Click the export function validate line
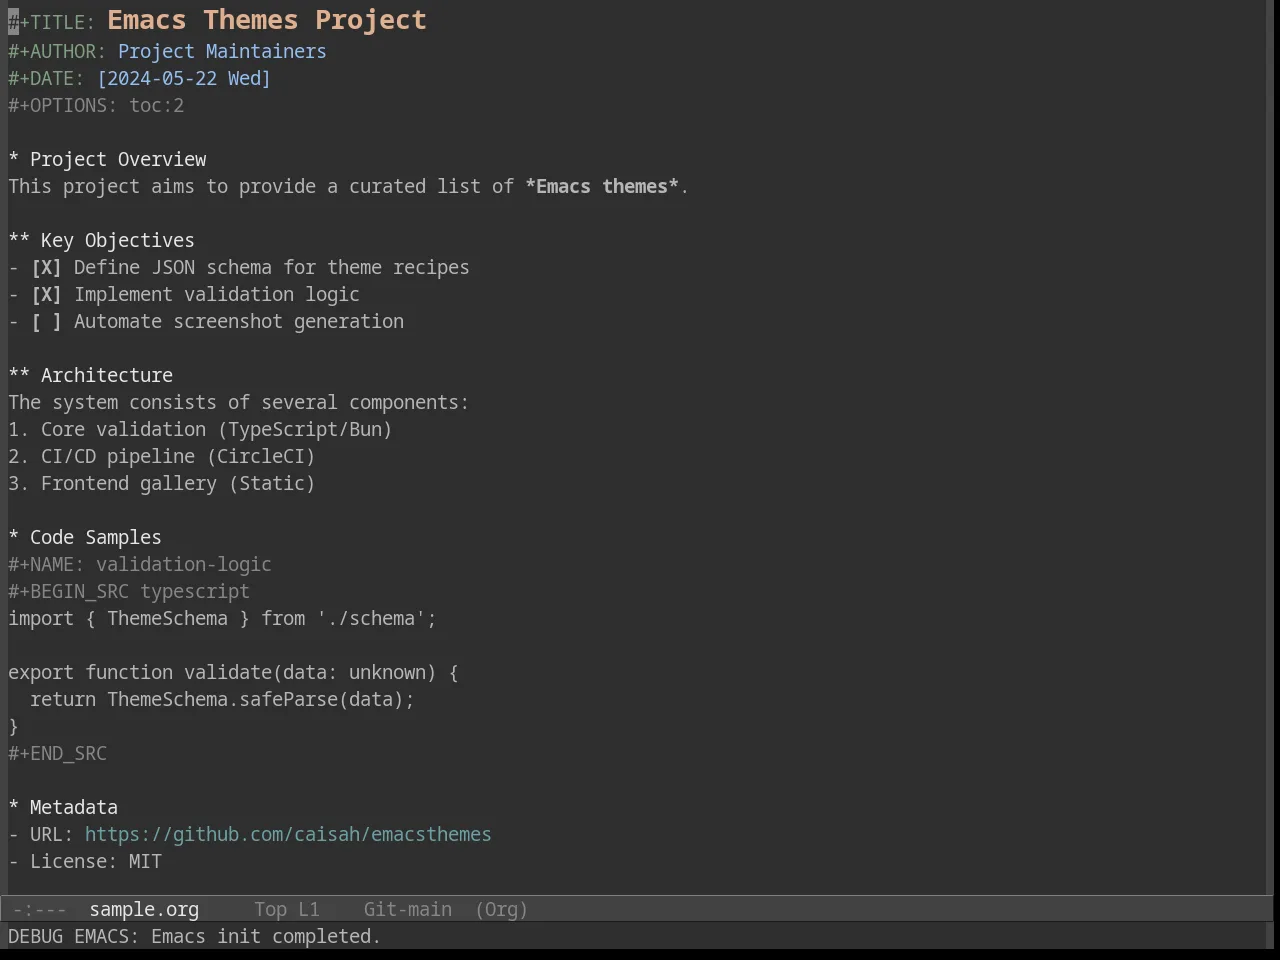Screen dimensions: 1280x960 pos(233,673)
